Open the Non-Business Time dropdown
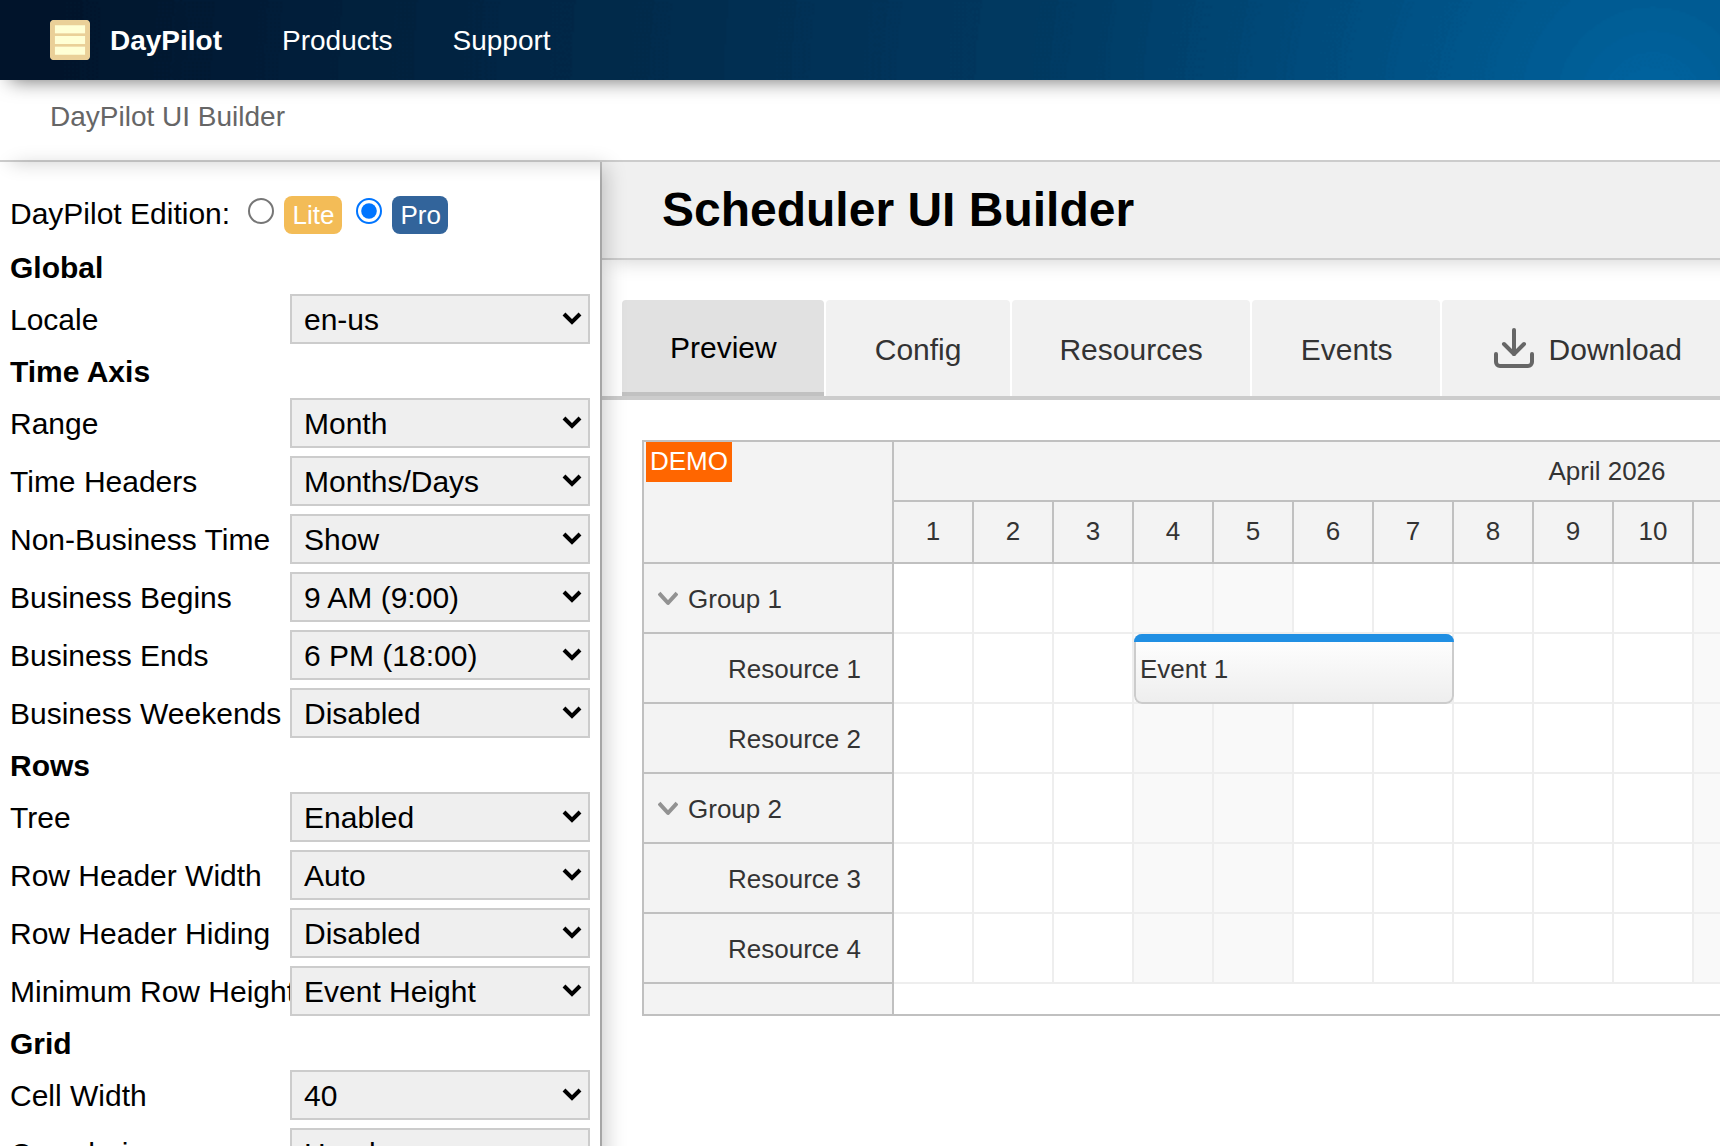The width and height of the screenshot is (1720, 1146). click(x=439, y=539)
